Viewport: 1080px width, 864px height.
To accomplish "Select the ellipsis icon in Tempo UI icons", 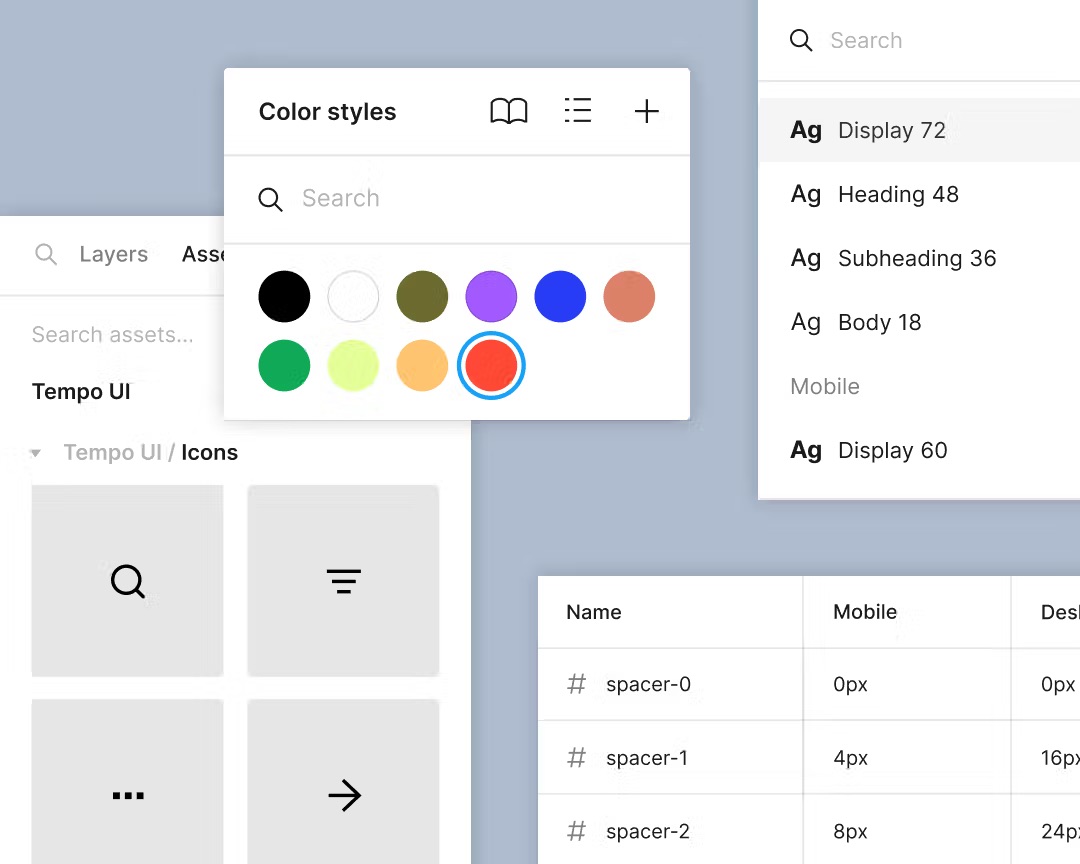I will click(127, 795).
